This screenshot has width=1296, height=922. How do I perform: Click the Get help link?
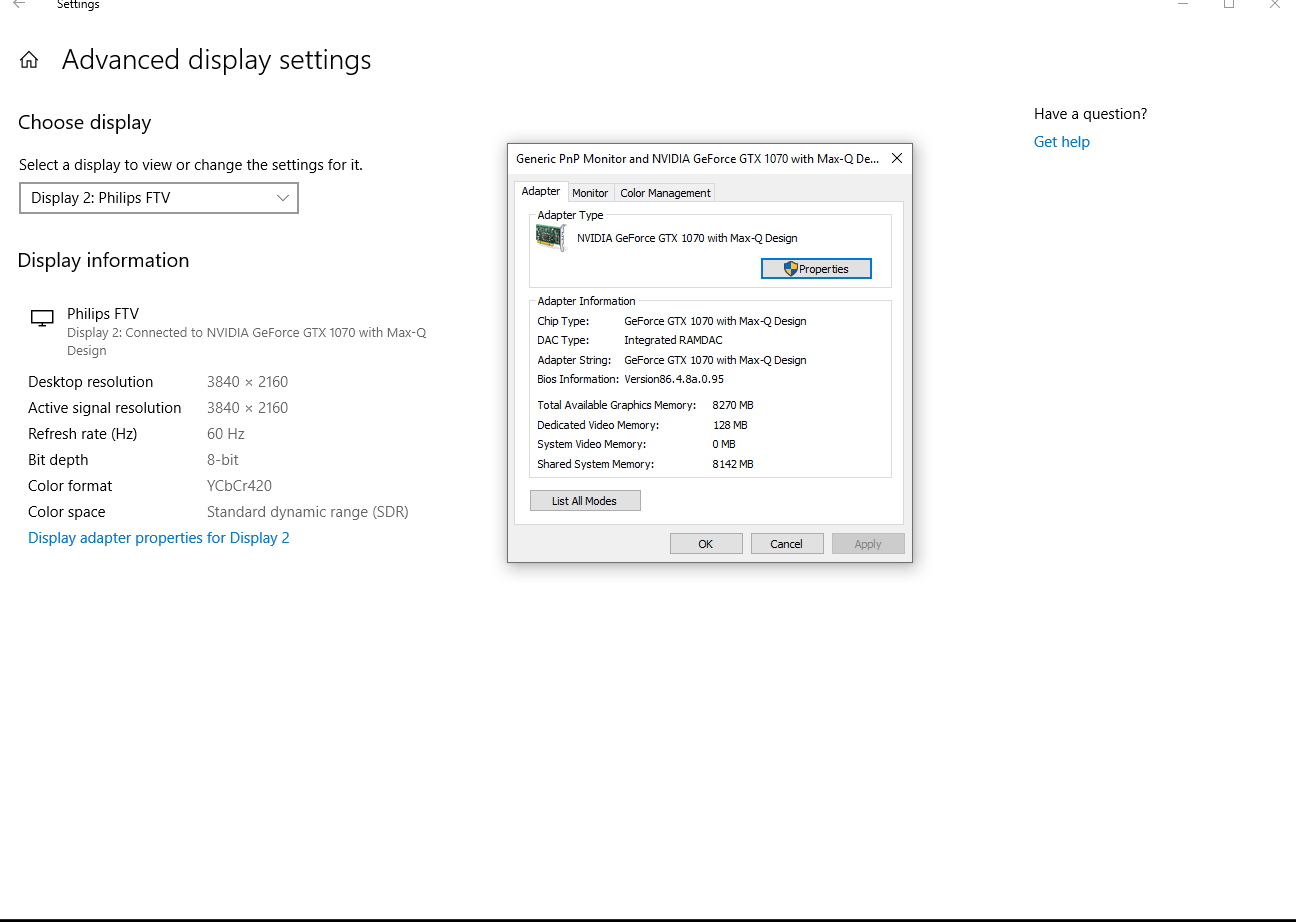pos(1061,142)
